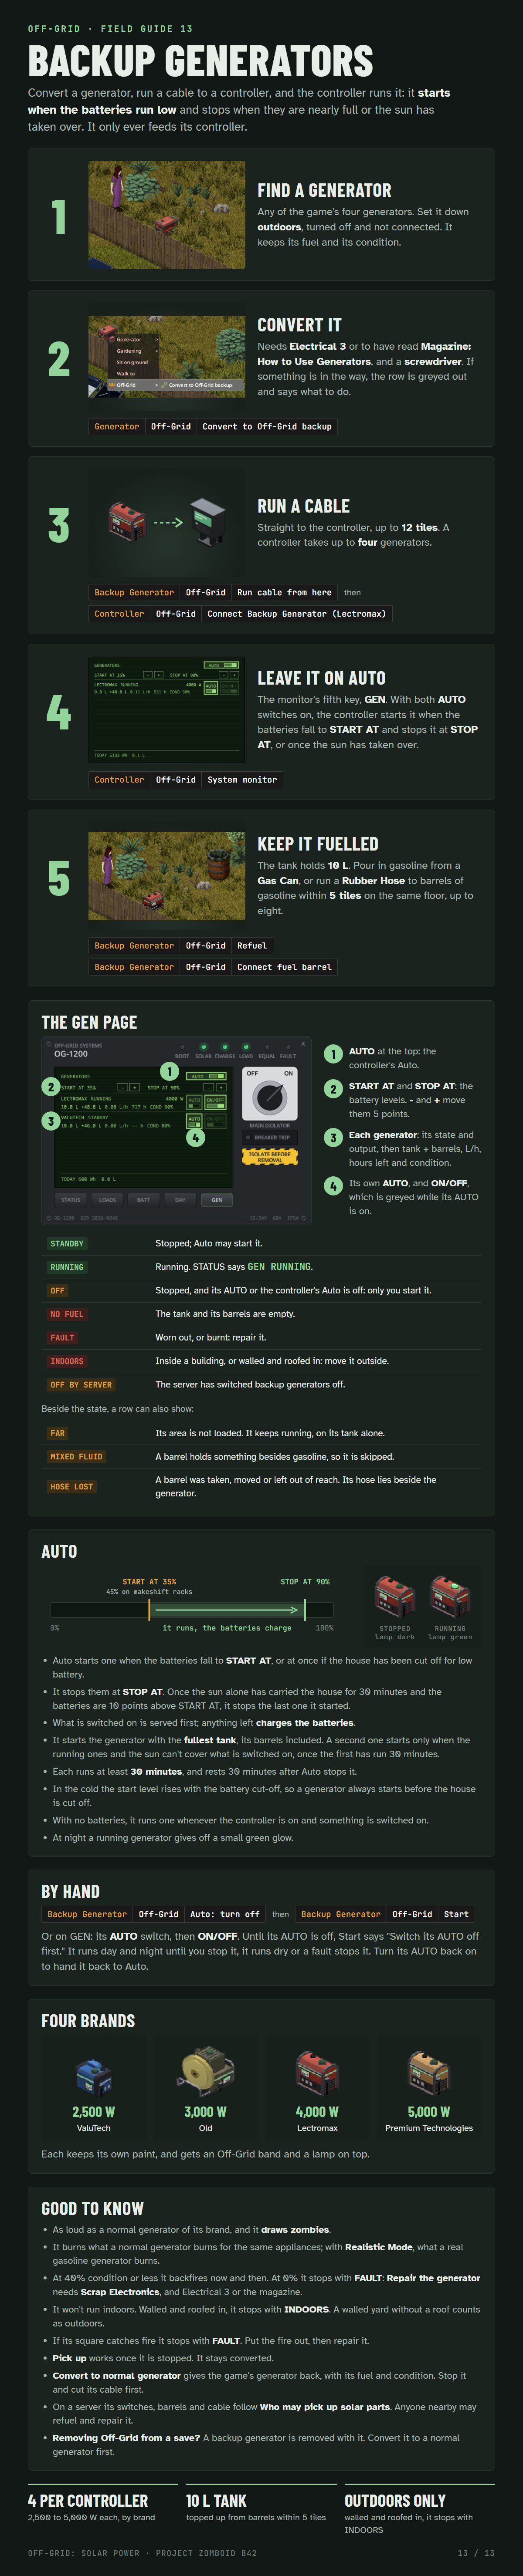Click START AT 35% marker on Auto bar
This screenshot has width=523, height=2576.
tap(149, 1609)
